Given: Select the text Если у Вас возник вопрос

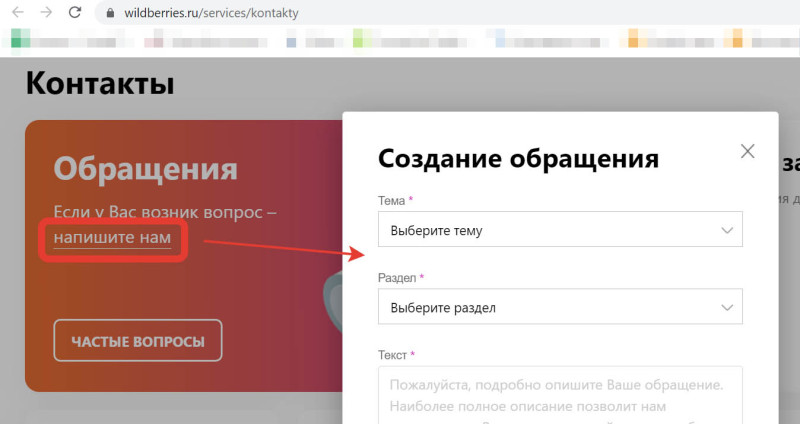Looking at the screenshot, I should click(158, 212).
